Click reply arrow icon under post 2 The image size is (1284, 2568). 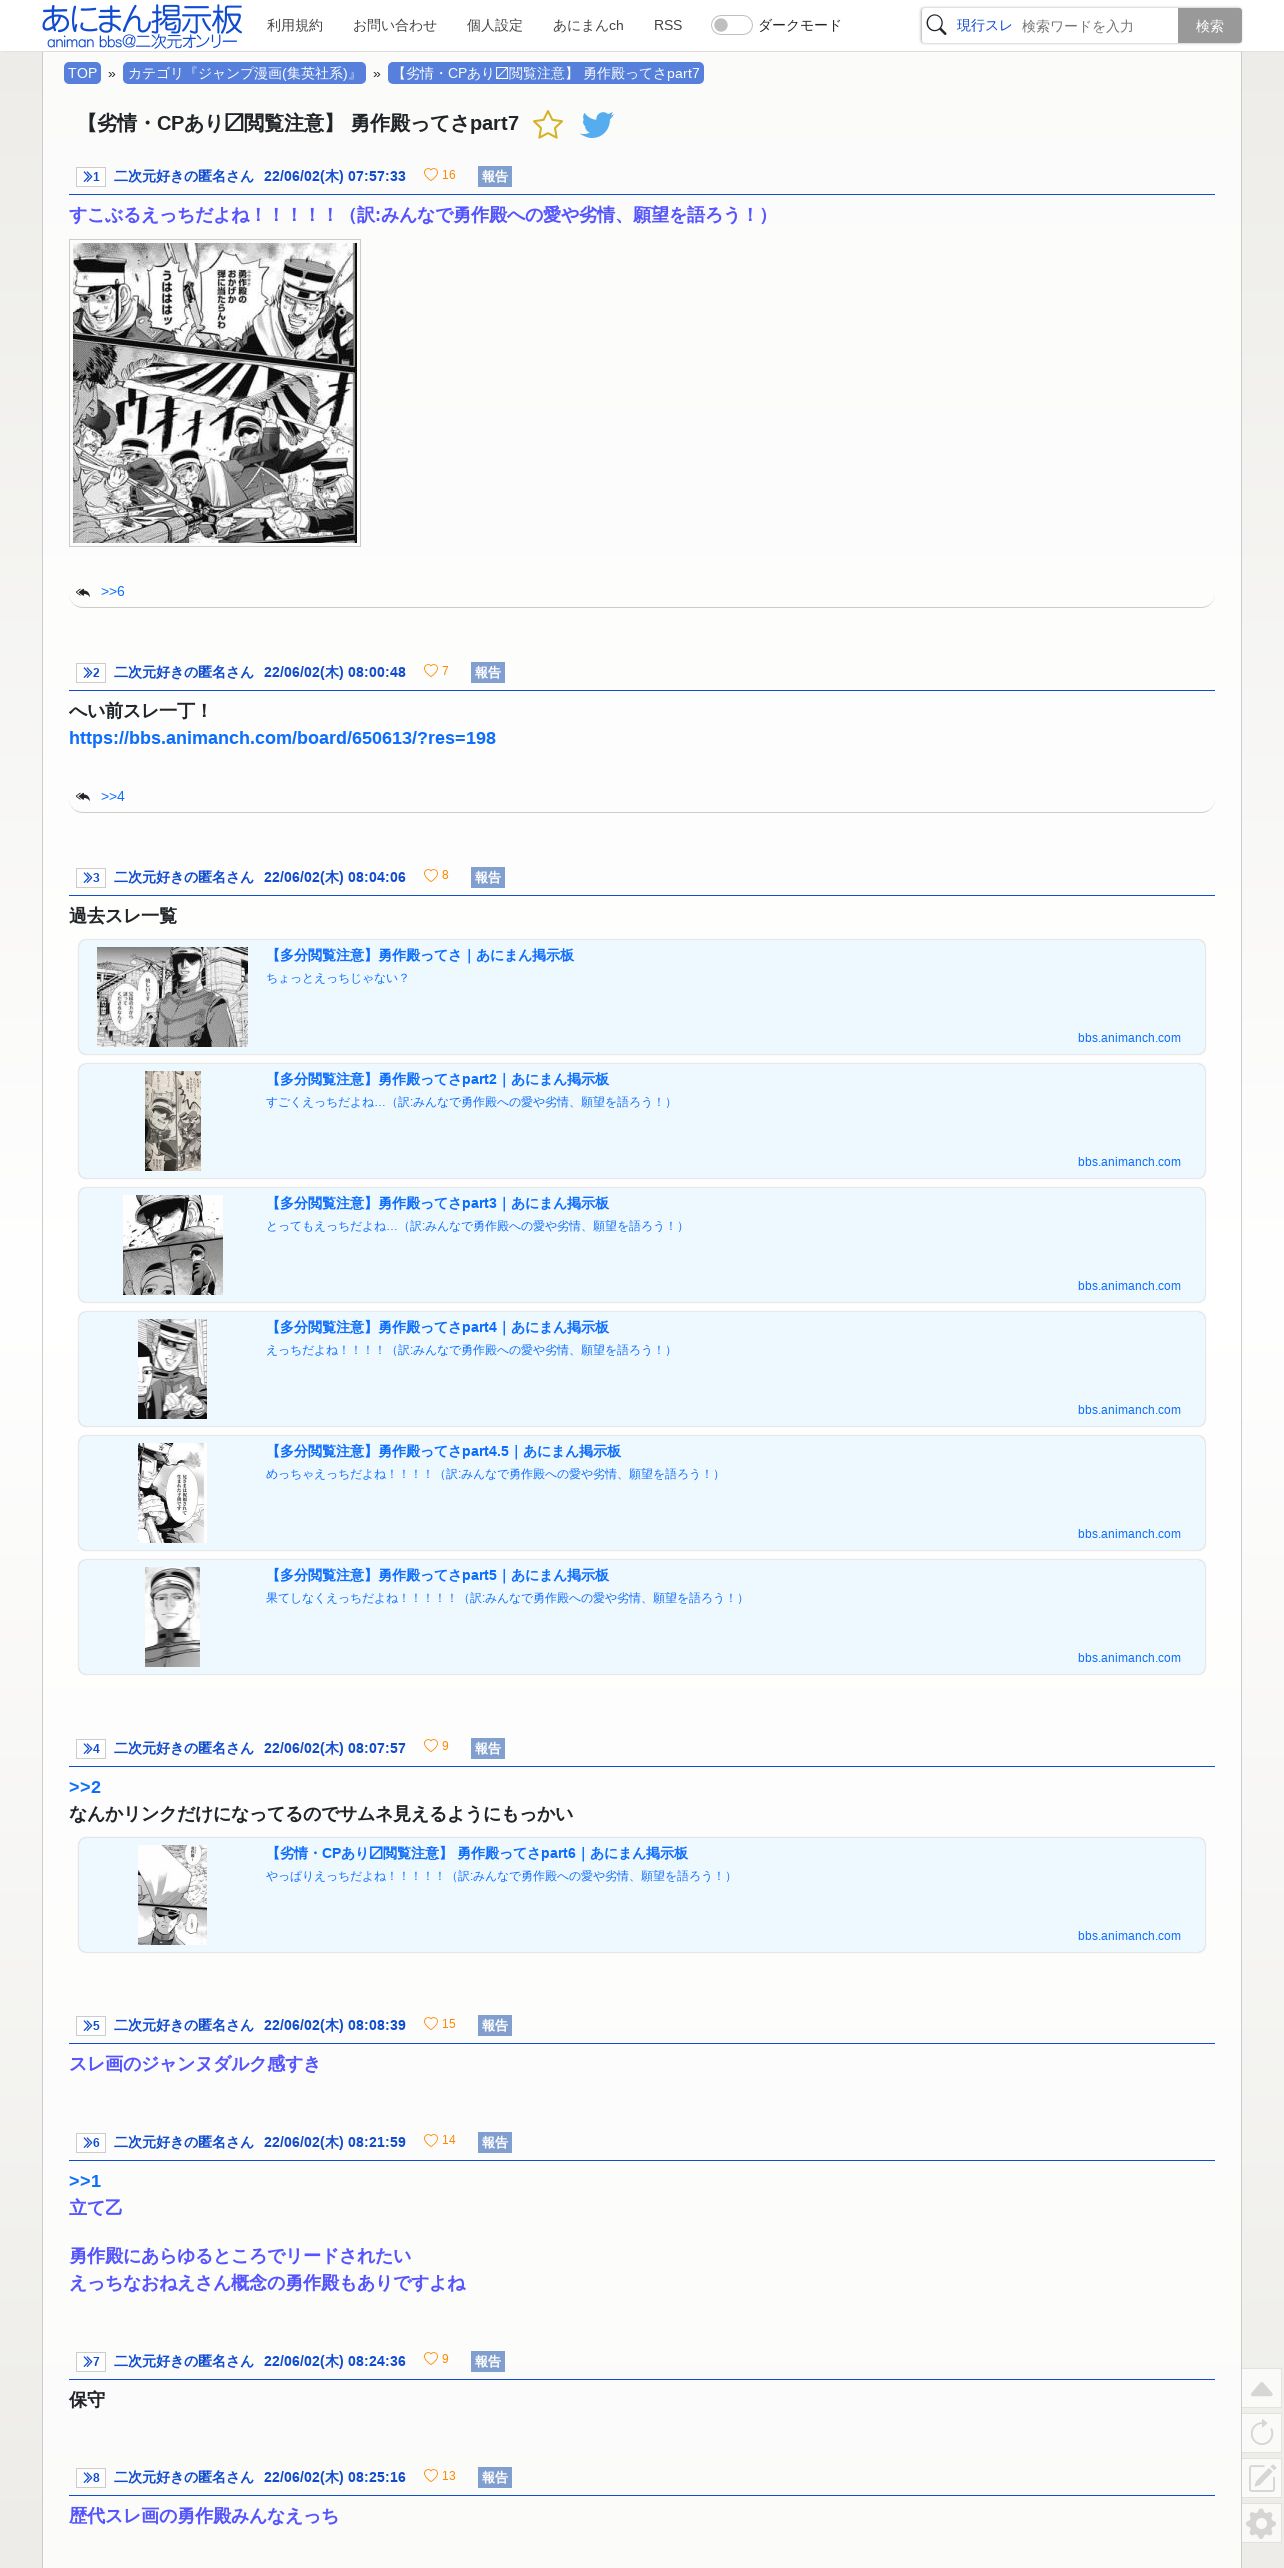coord(83,797)
